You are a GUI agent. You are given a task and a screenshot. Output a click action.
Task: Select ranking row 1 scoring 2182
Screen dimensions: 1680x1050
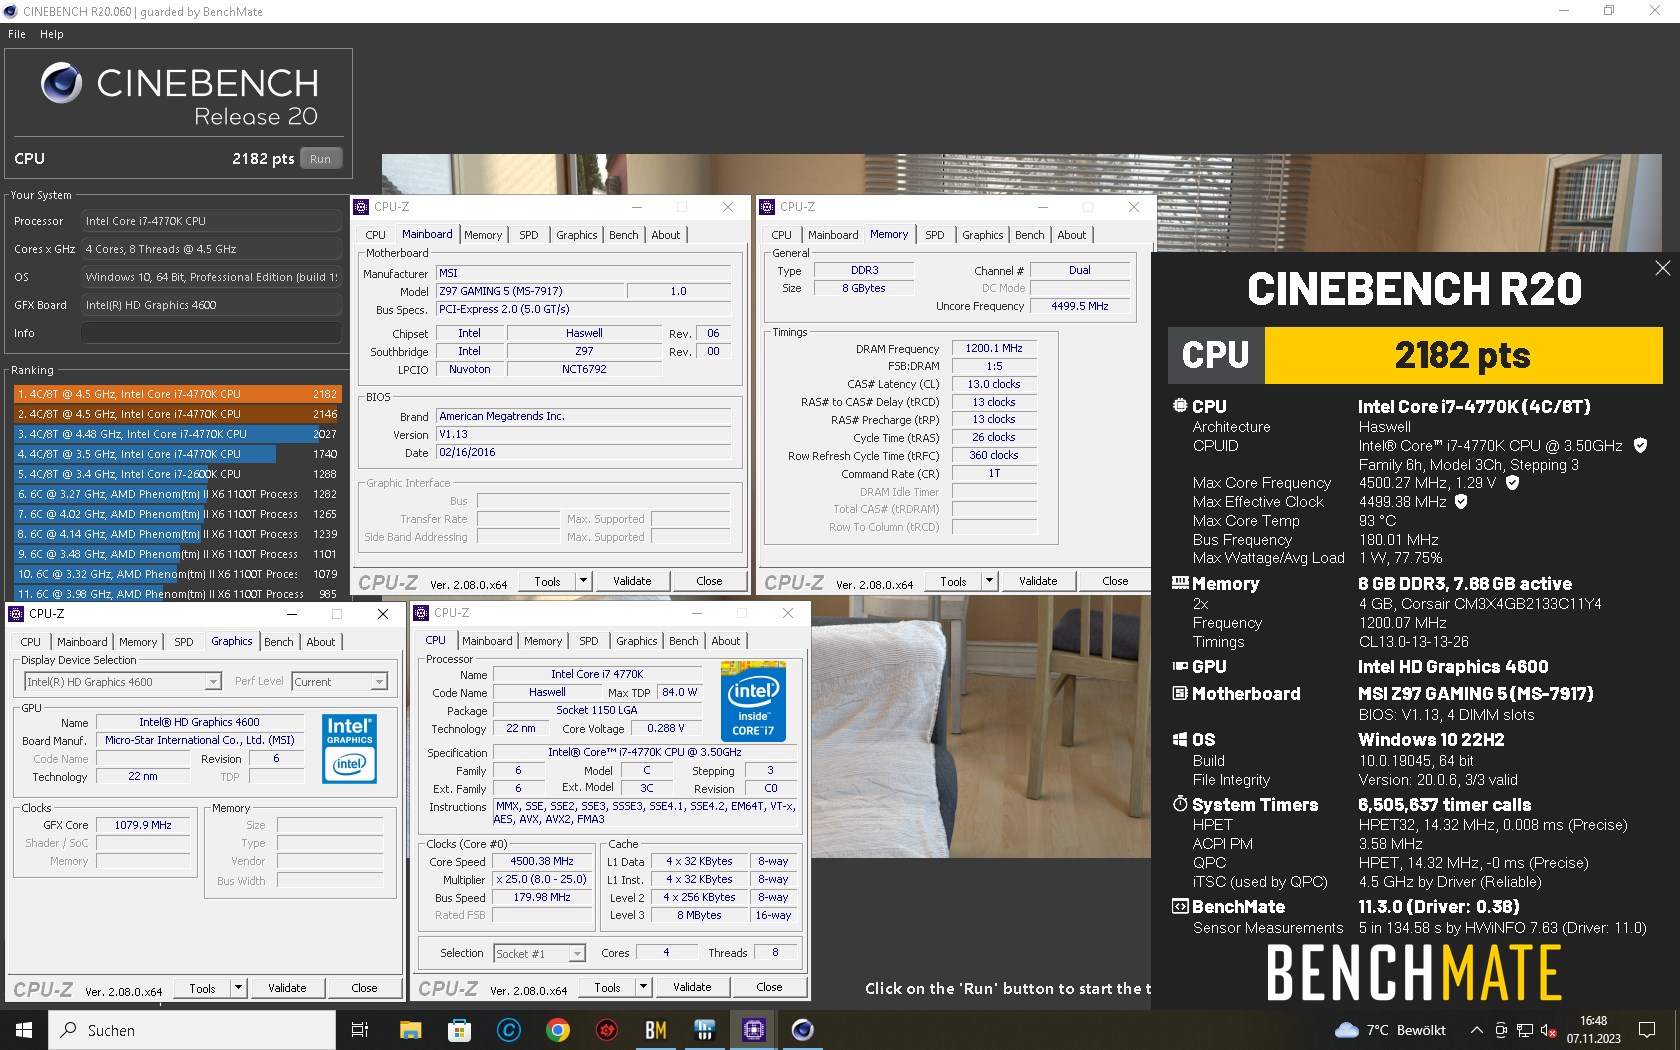pyautogui.click(x=178, y=394)
